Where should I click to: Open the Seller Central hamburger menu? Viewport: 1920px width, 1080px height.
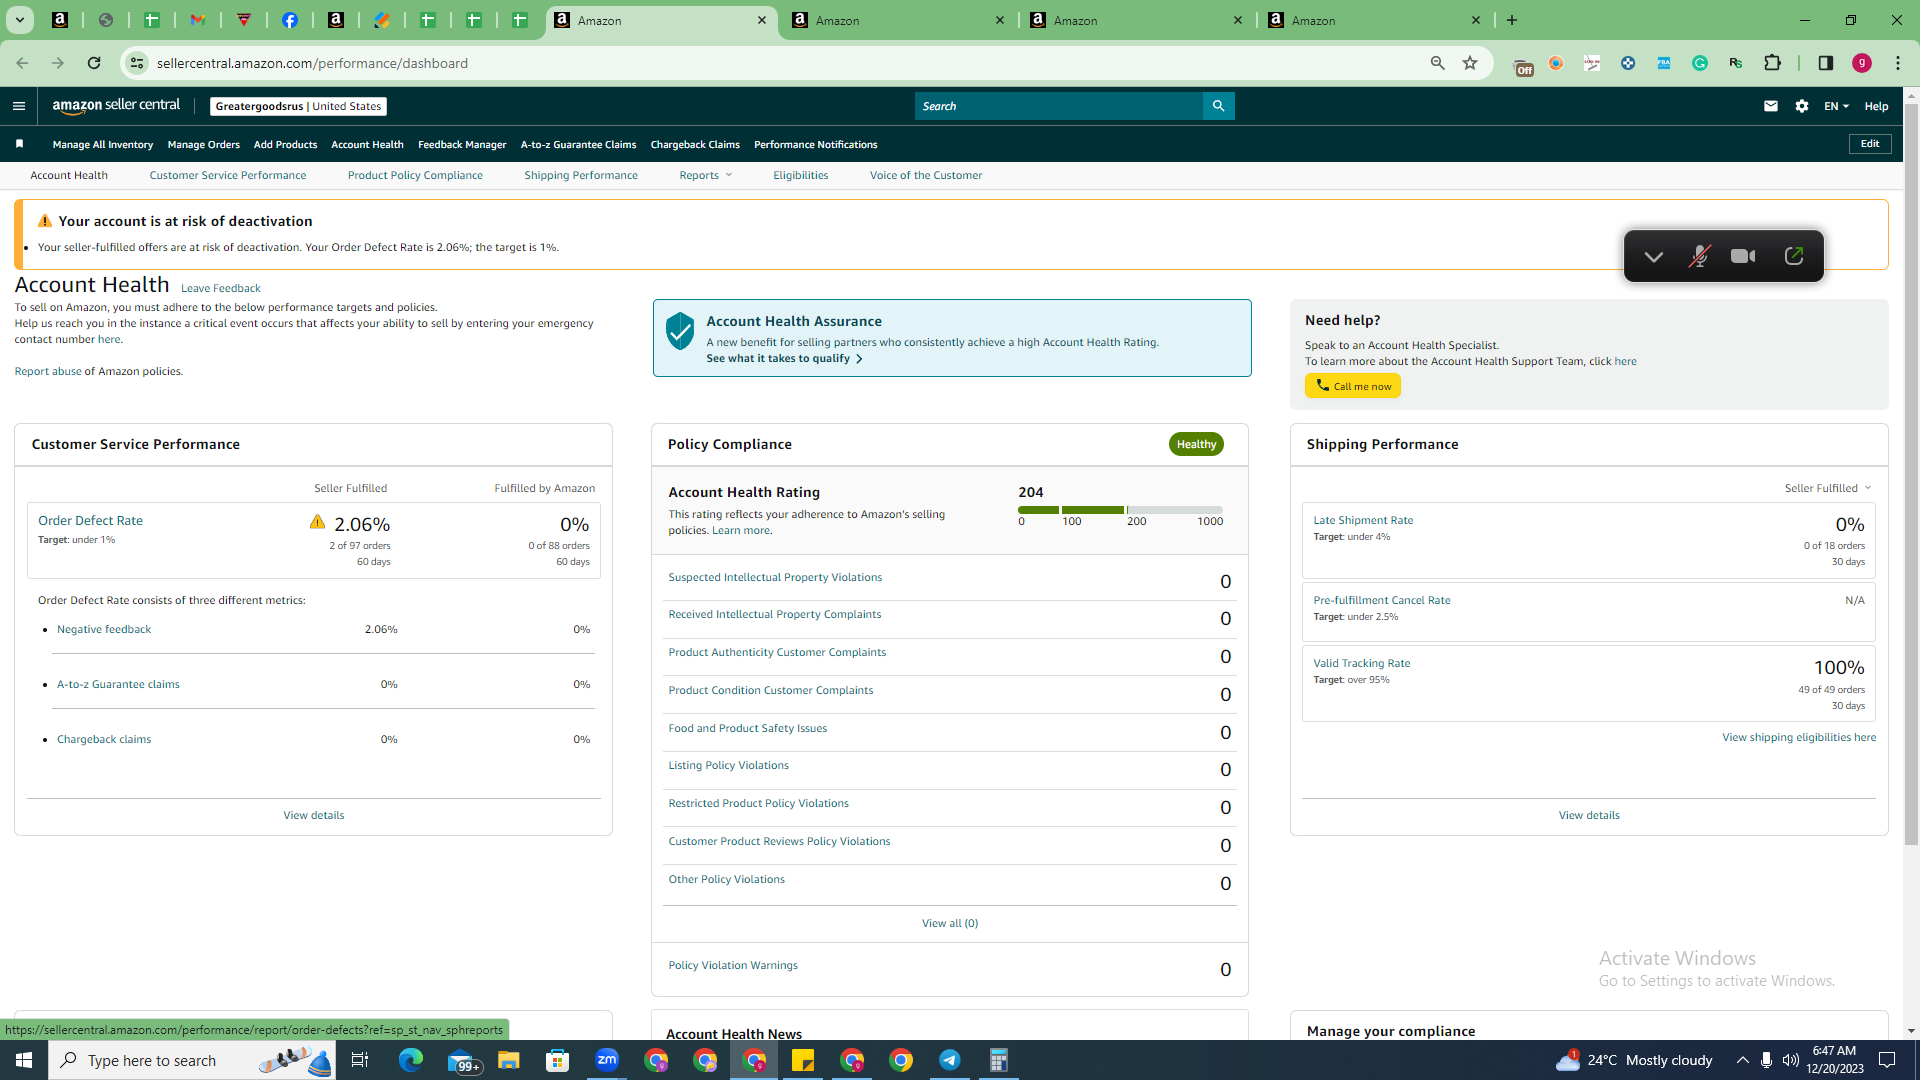pyautogui.click(x=19, y=106)
